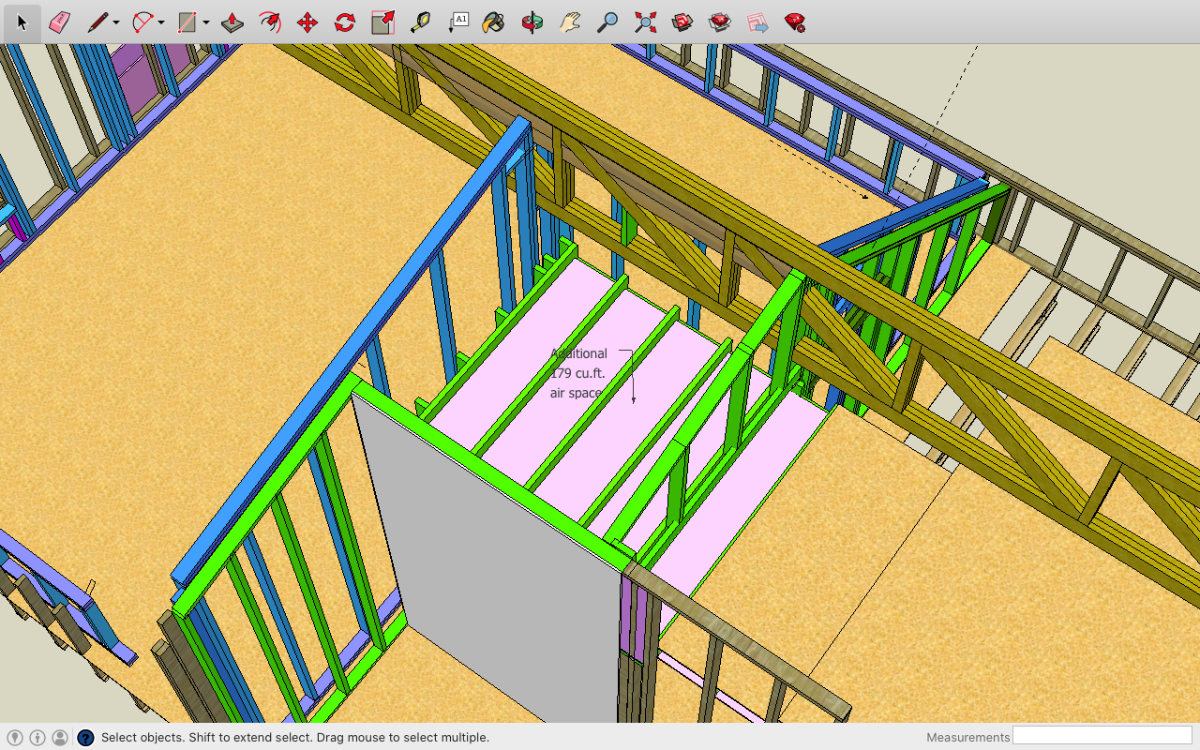Screen dimensions: 1200x750
Task: Expand the Arc tool options arrow
Action: 162,23
